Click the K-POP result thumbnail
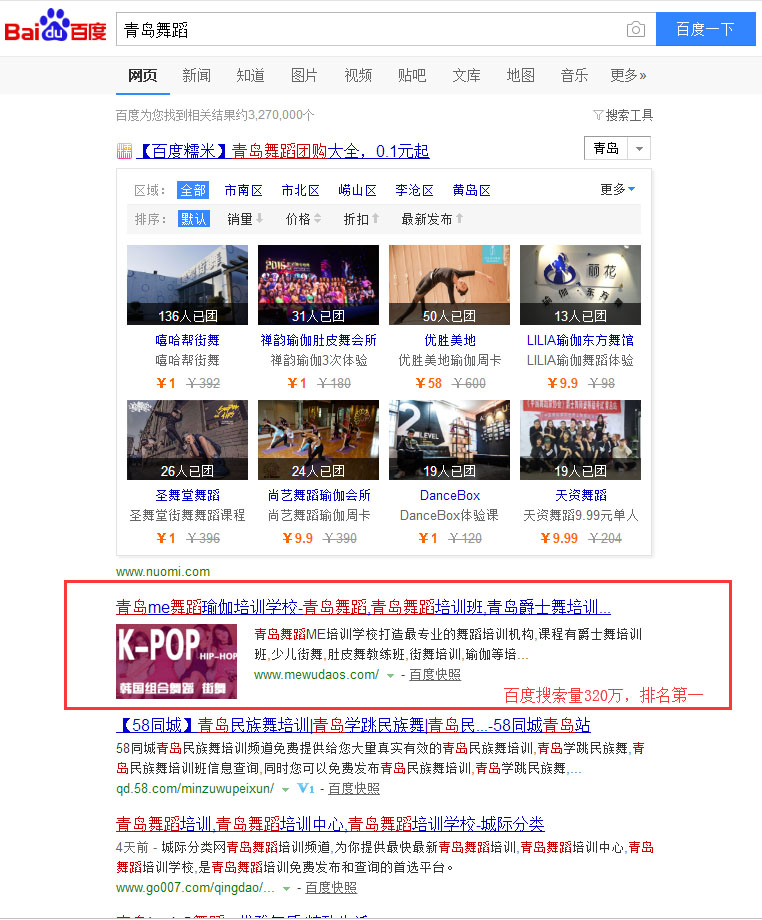Viewport: 762px width, 920px height. pyautogui.click(x=177, y=661)
